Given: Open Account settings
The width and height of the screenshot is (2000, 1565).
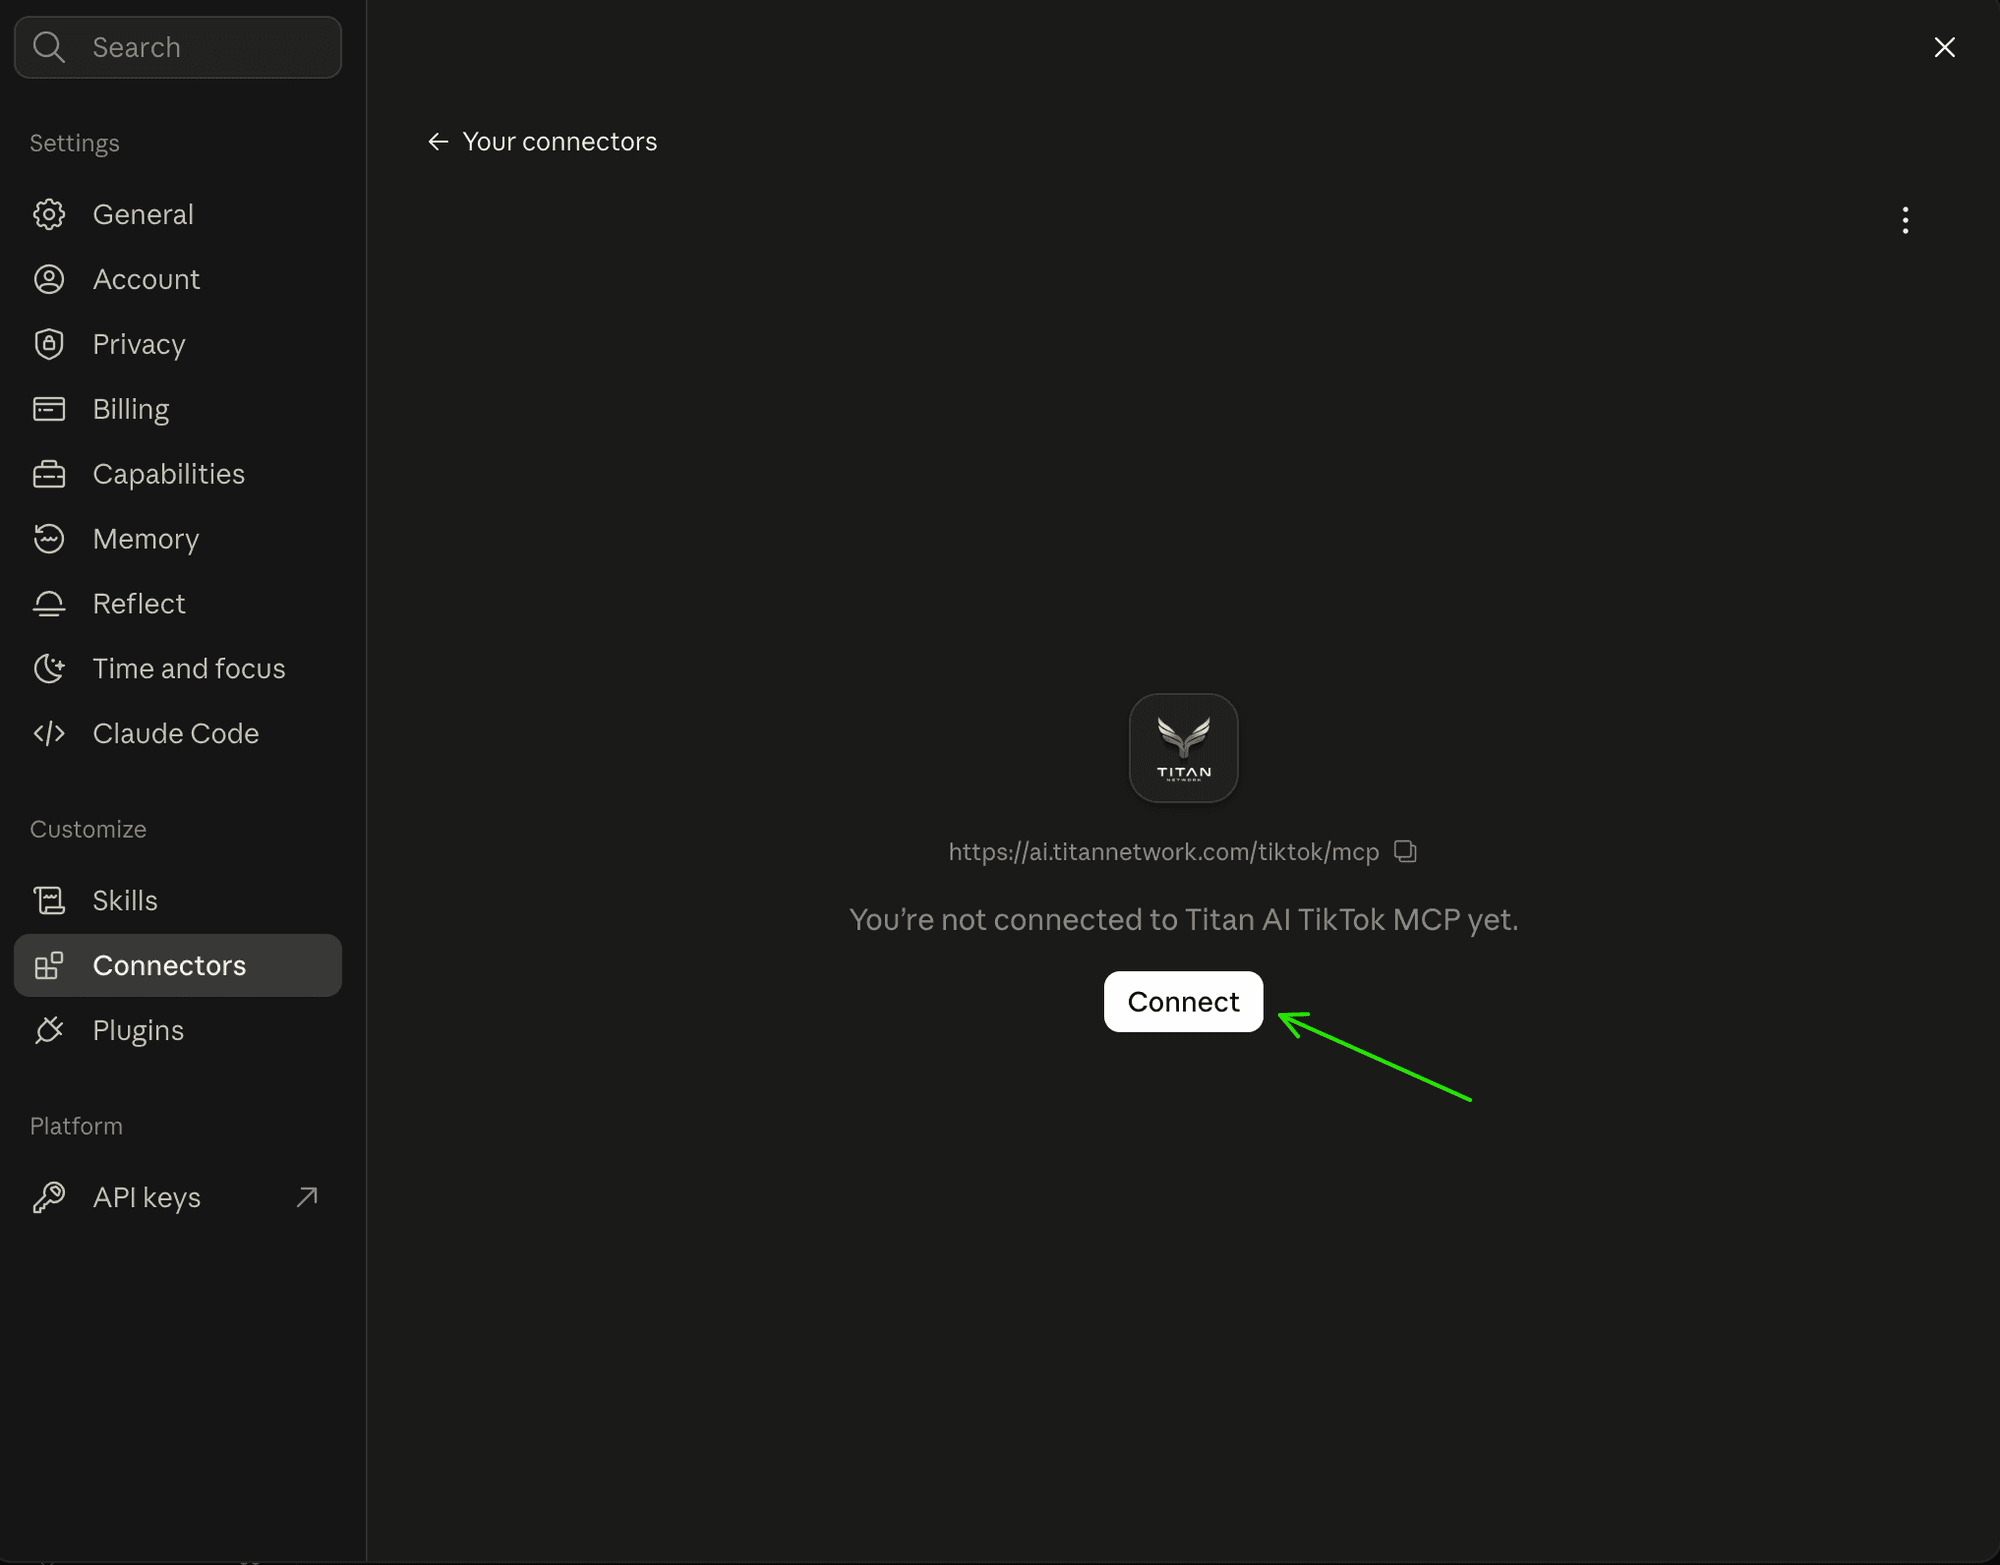Looking at the screenshot, I should (178, 279).
